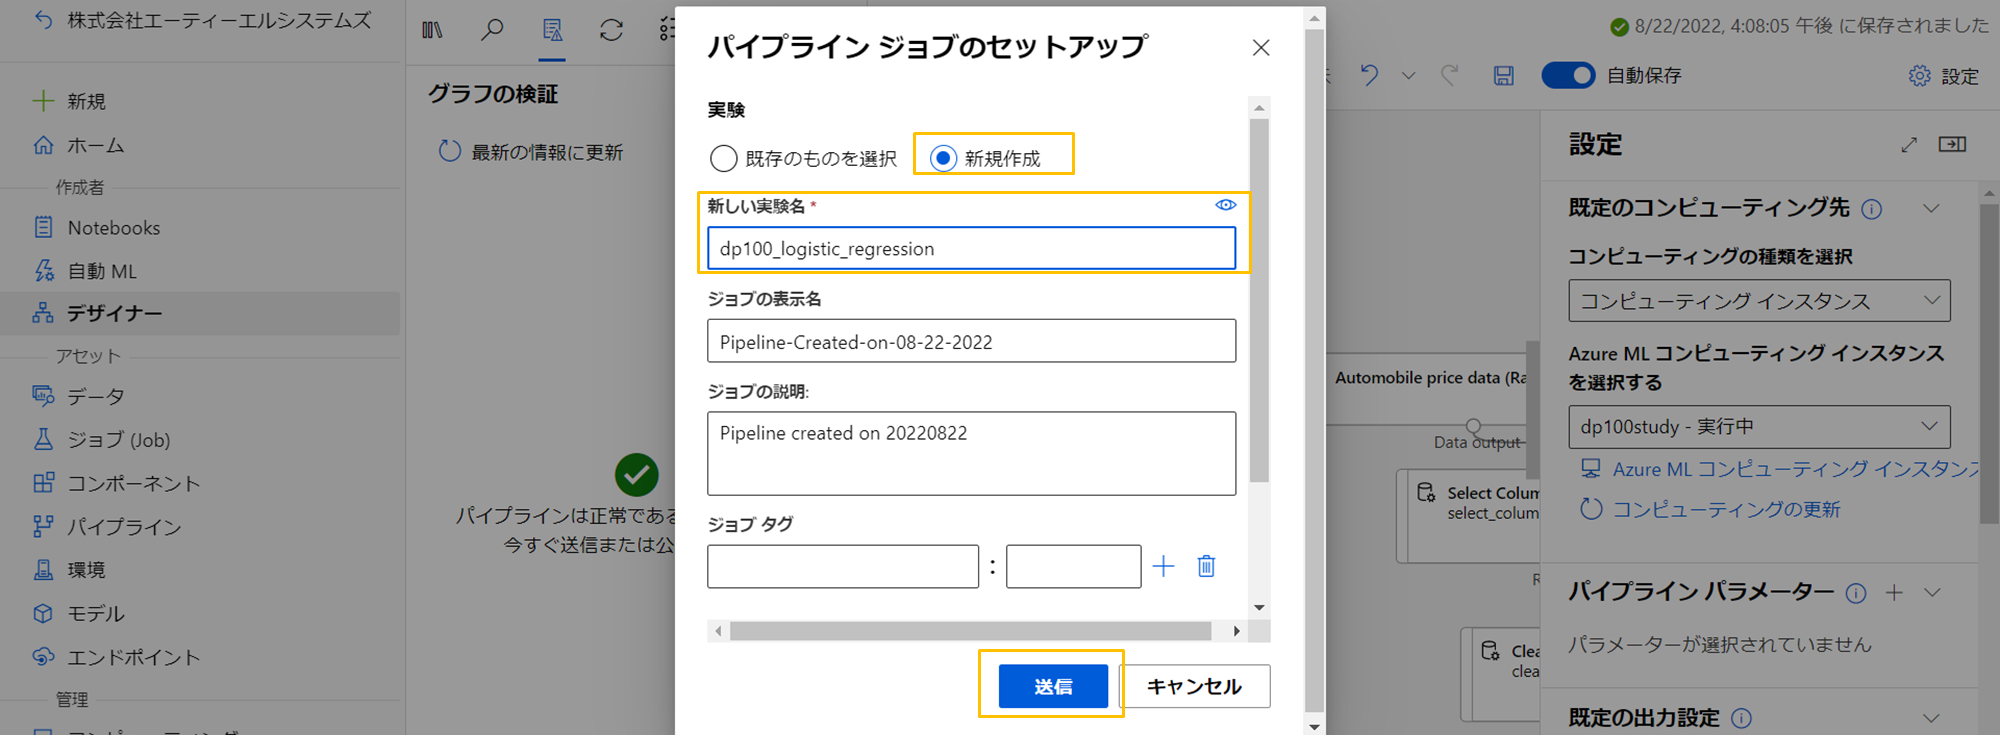Image resolution: width=2000 pixels, height=735 pixels.
Task: Open コンピューティングの種類 dropdown
Action: coord(1759,301)
